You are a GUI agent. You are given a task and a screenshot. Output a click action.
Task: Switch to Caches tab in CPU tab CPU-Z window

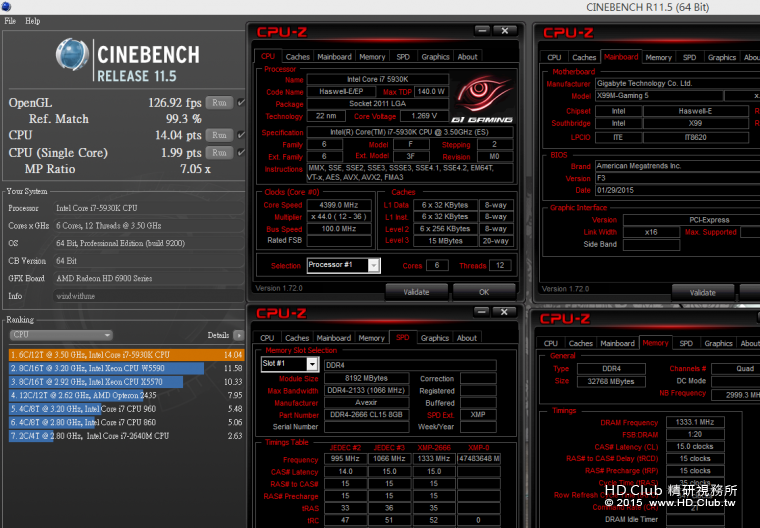pos(297,57)
